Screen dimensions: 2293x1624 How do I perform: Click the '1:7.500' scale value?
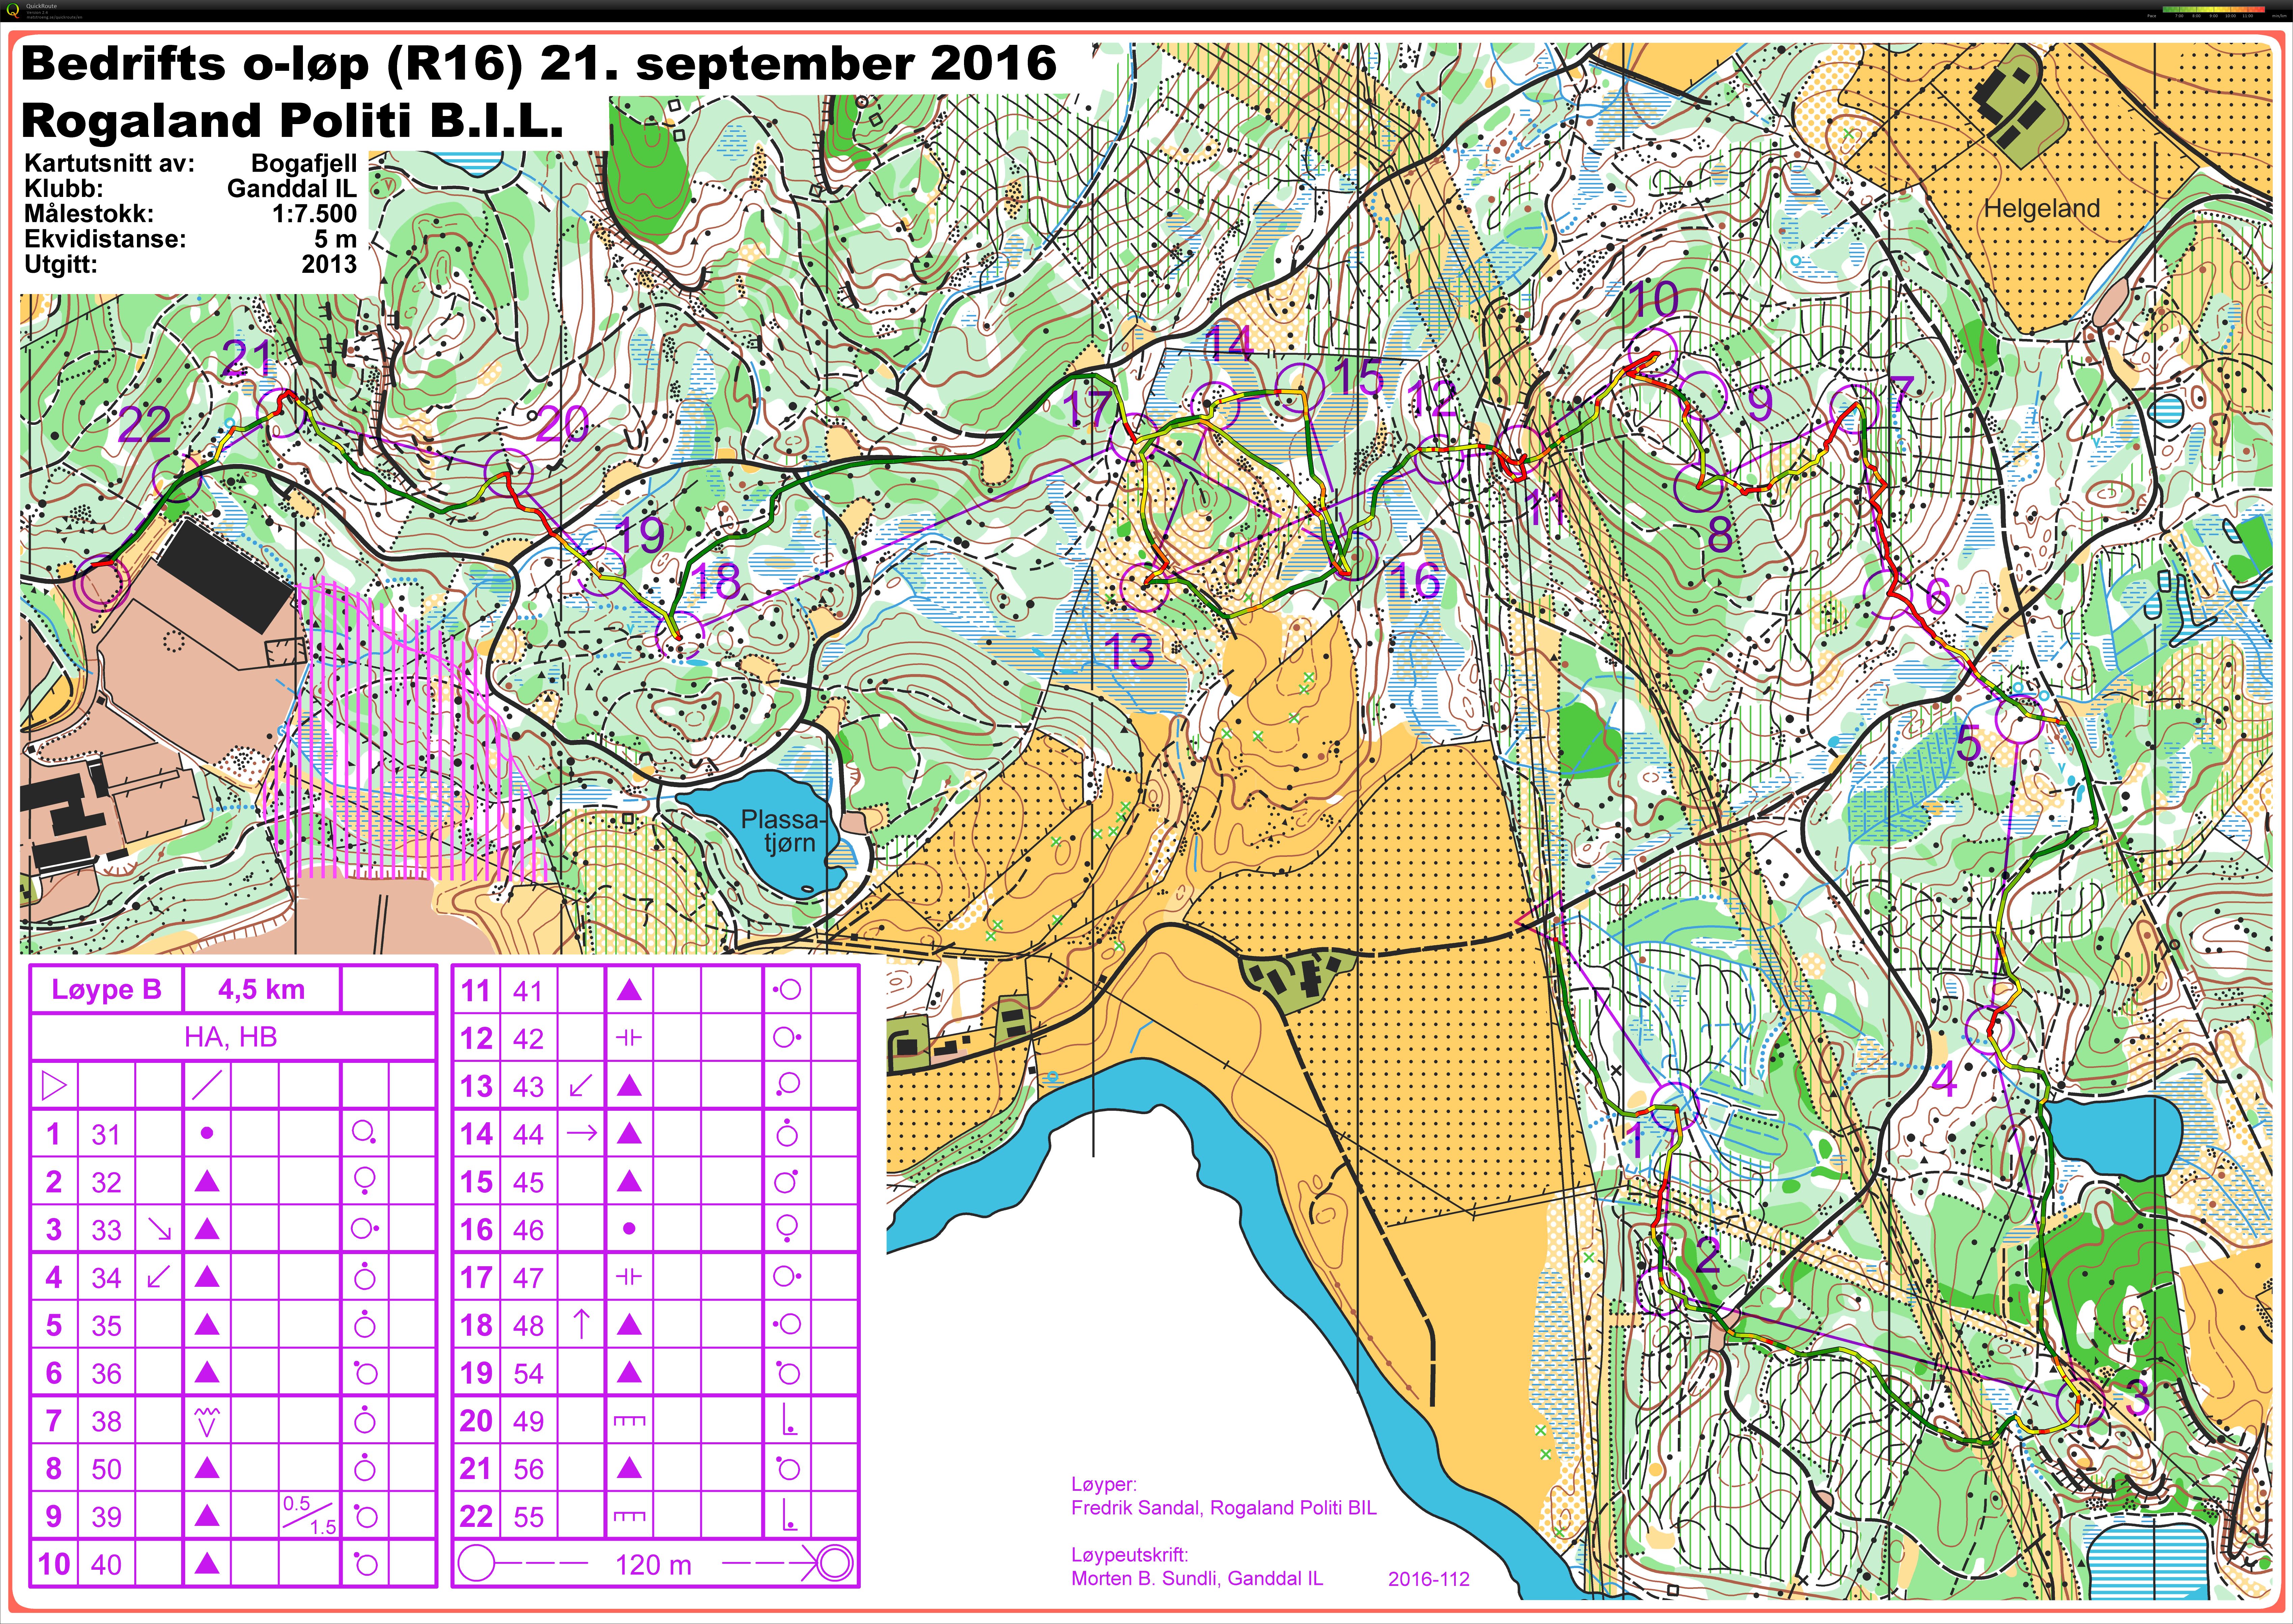pos(314,214)
